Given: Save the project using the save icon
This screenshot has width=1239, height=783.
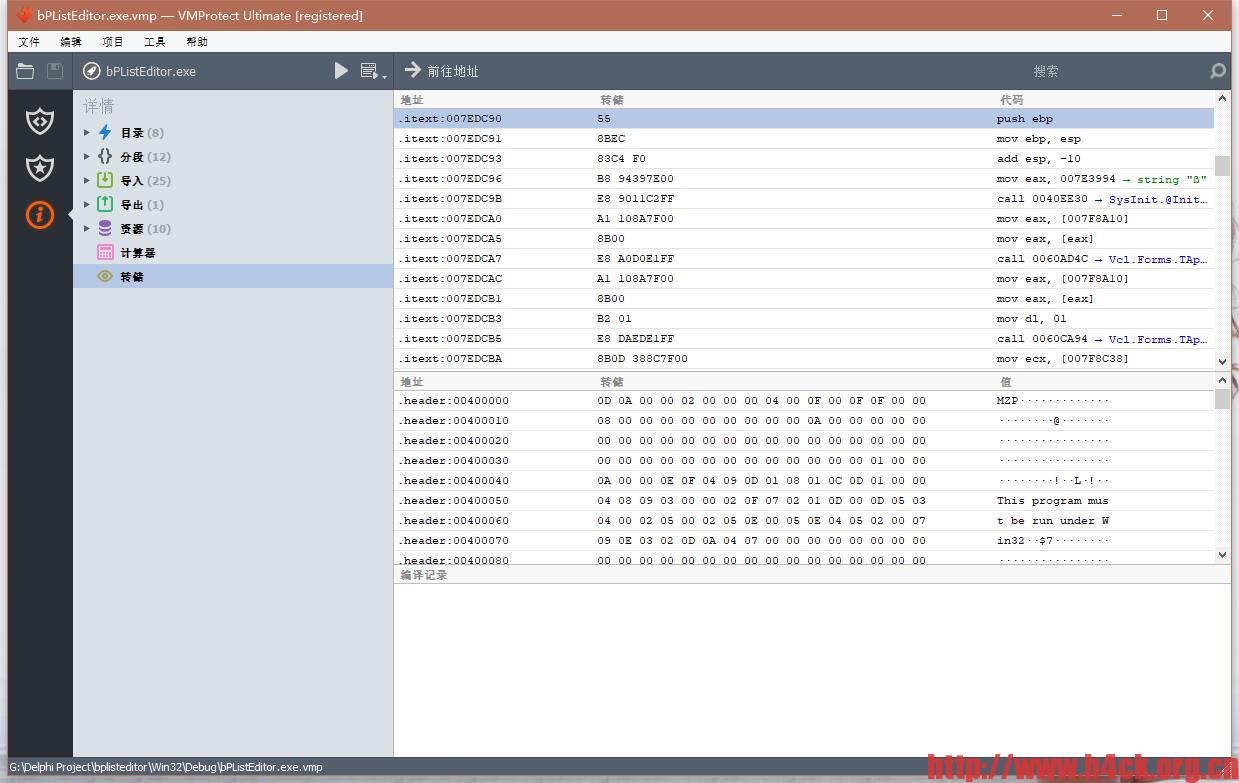Looking at the screenshot, I should coord(54,70).
